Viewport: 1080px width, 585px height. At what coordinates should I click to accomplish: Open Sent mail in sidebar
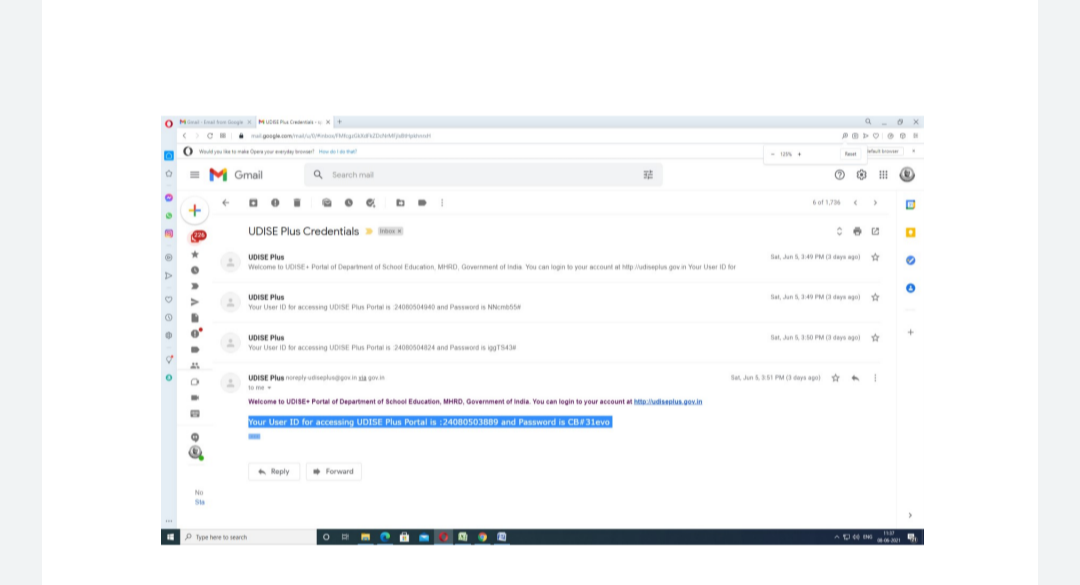click(195, 302)
